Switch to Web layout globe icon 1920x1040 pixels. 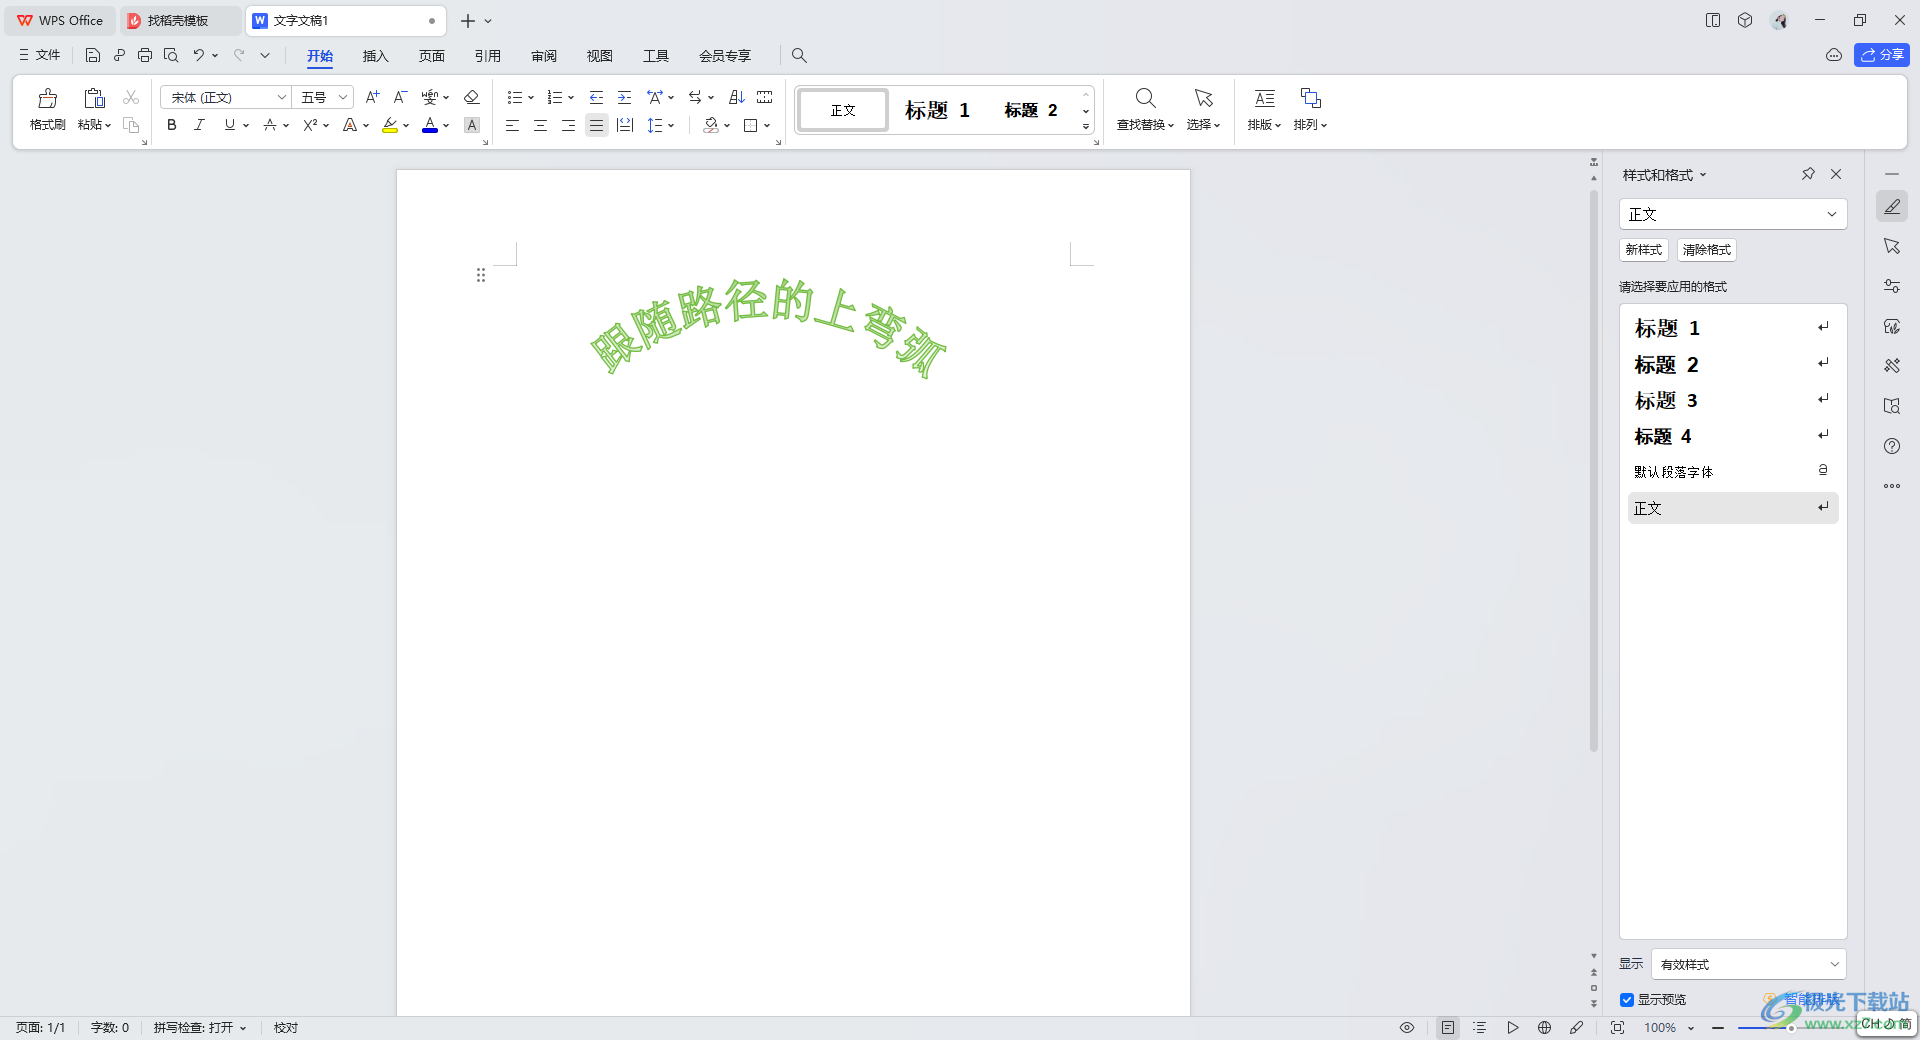[x=1544, y=1027]
